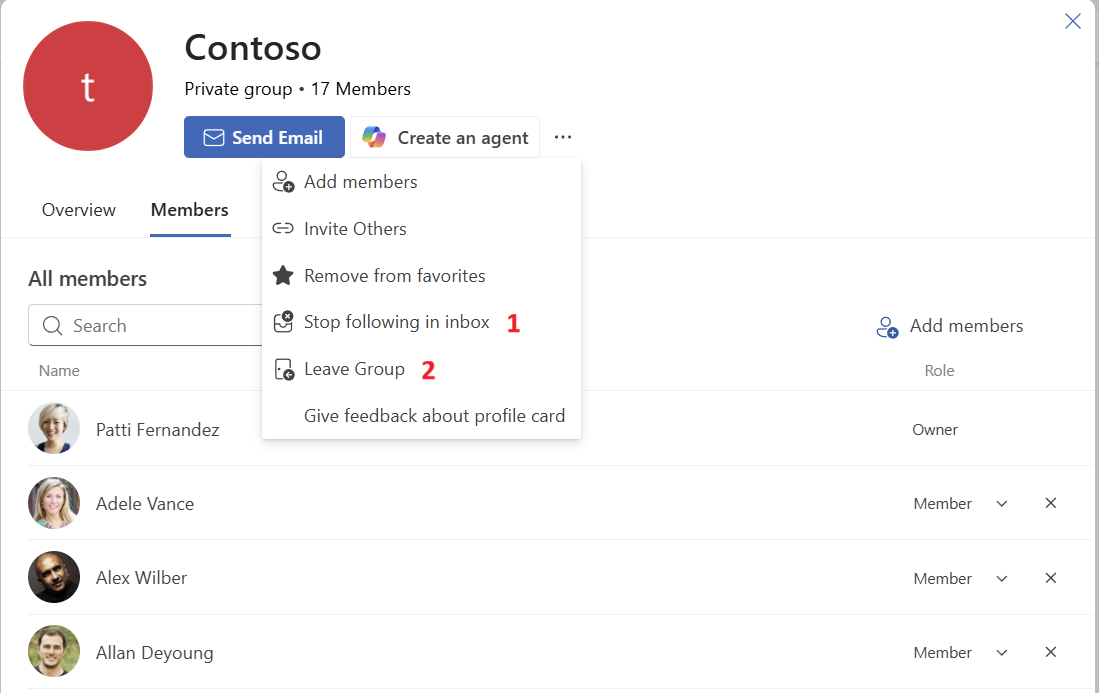Open Alex Wilber's name
Image resolution: width=1099 pixels, height=693 pixels.
(x=142, y=578)
